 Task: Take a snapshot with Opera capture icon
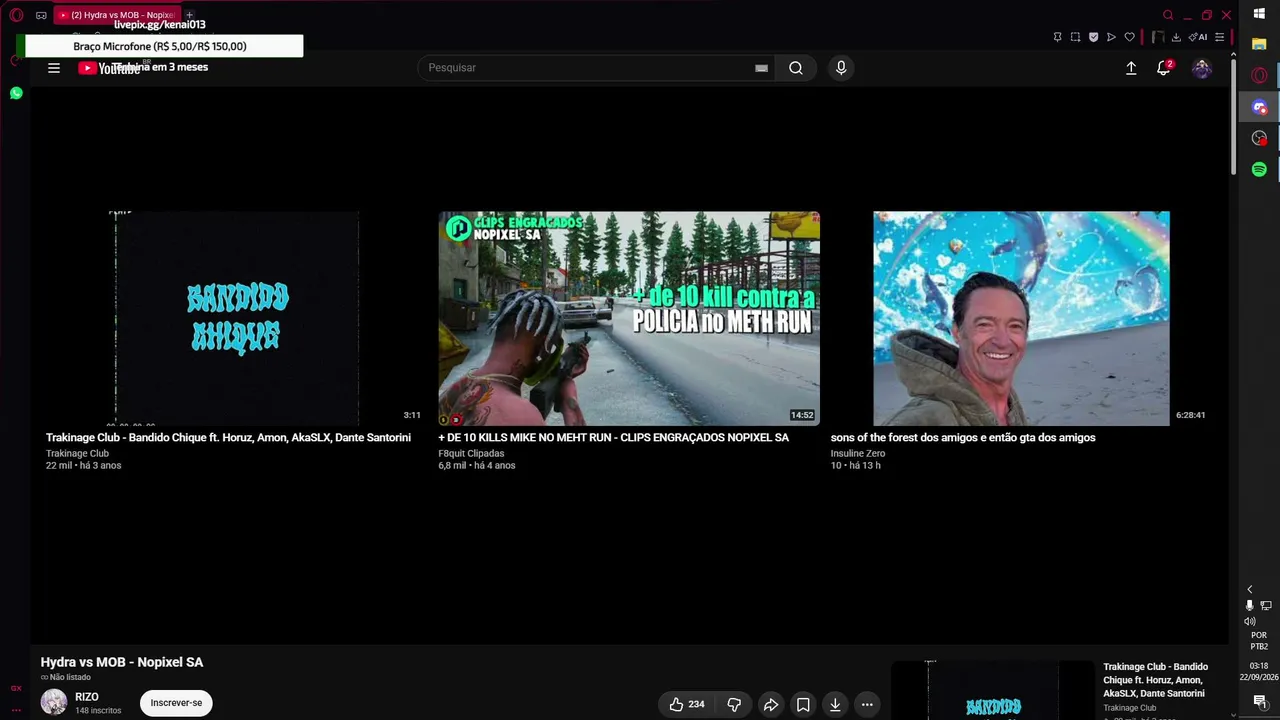[1075, 37]
